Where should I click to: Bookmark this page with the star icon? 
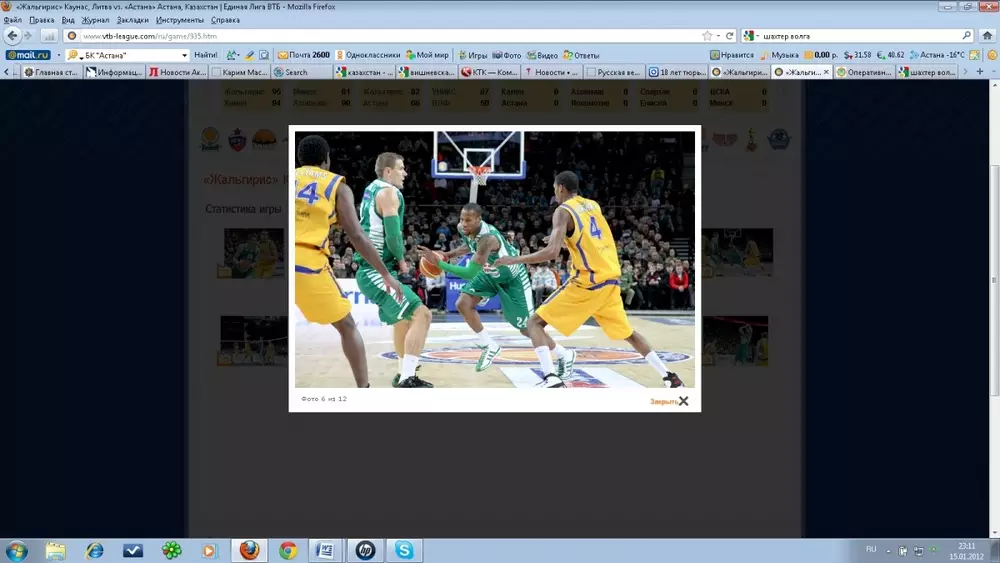pos(706,35)
